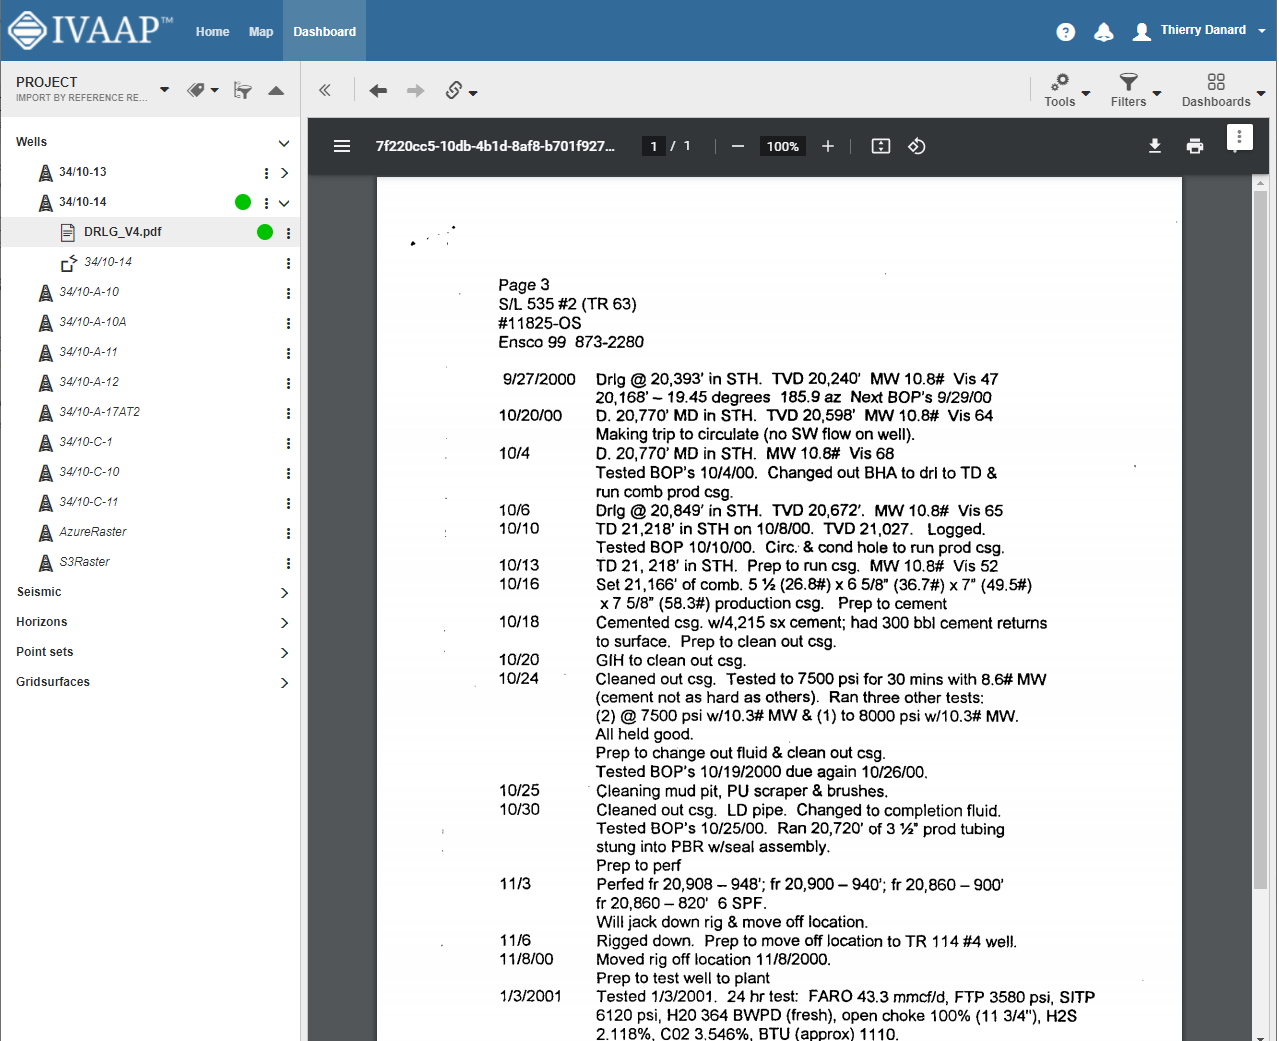Select well 34/10-C-10

pyautogui.click(x=89, y=472)
